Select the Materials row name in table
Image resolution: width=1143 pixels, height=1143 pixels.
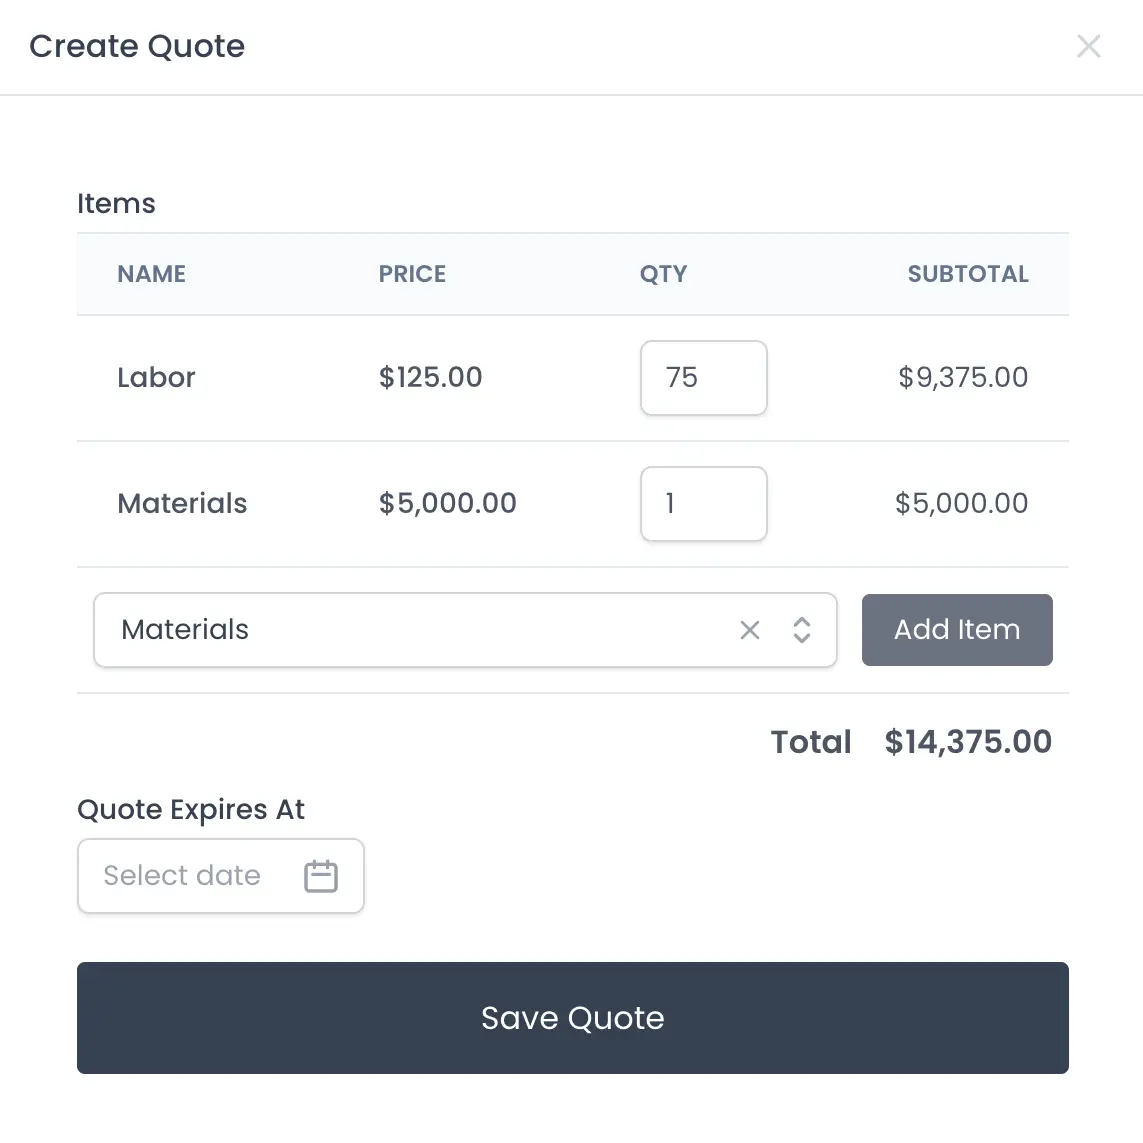(x=182, y=504)
